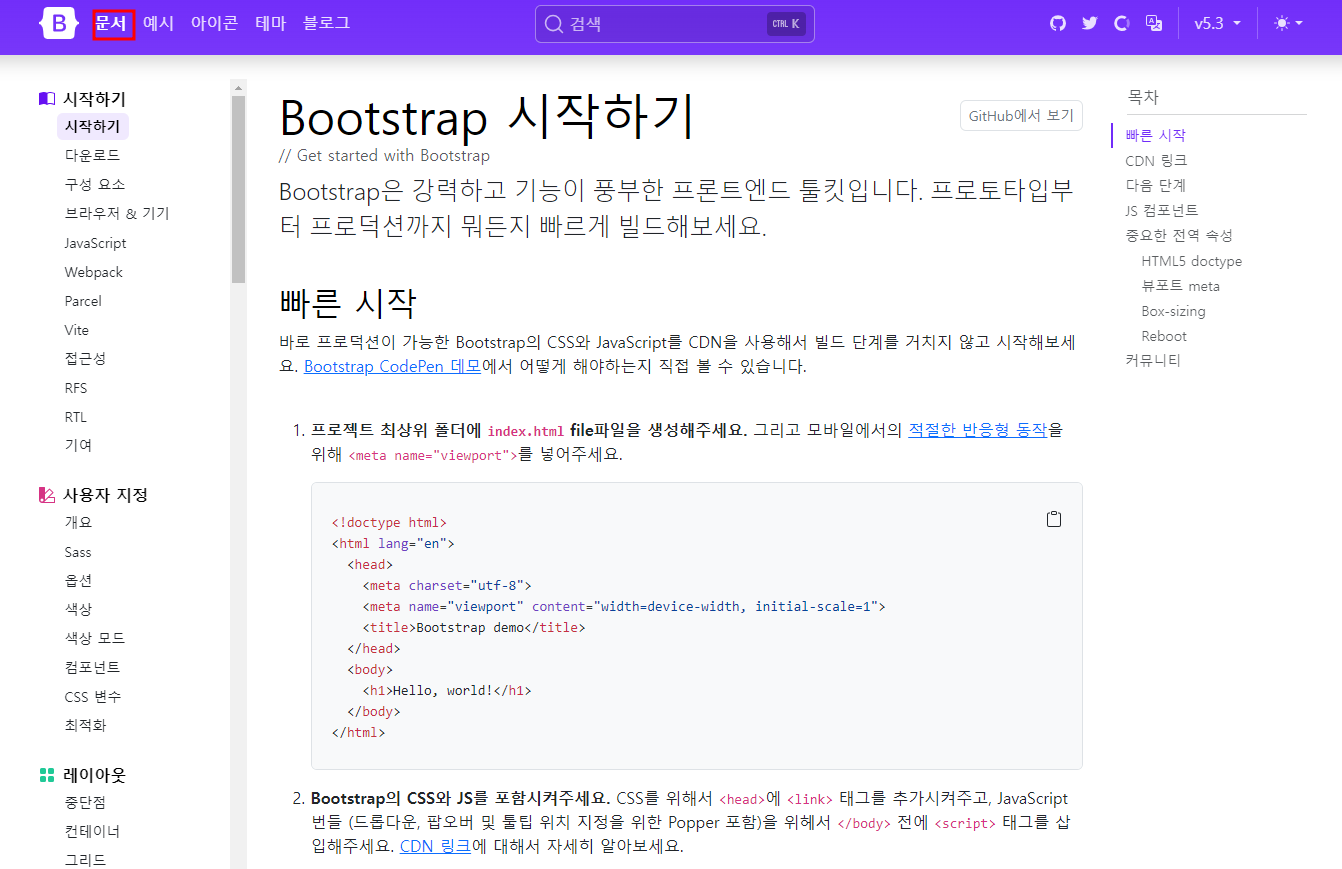This screenshot has height=869, width=1342.
Task: Open Vite in the sidebar
Action: click(x=77, y=330)
